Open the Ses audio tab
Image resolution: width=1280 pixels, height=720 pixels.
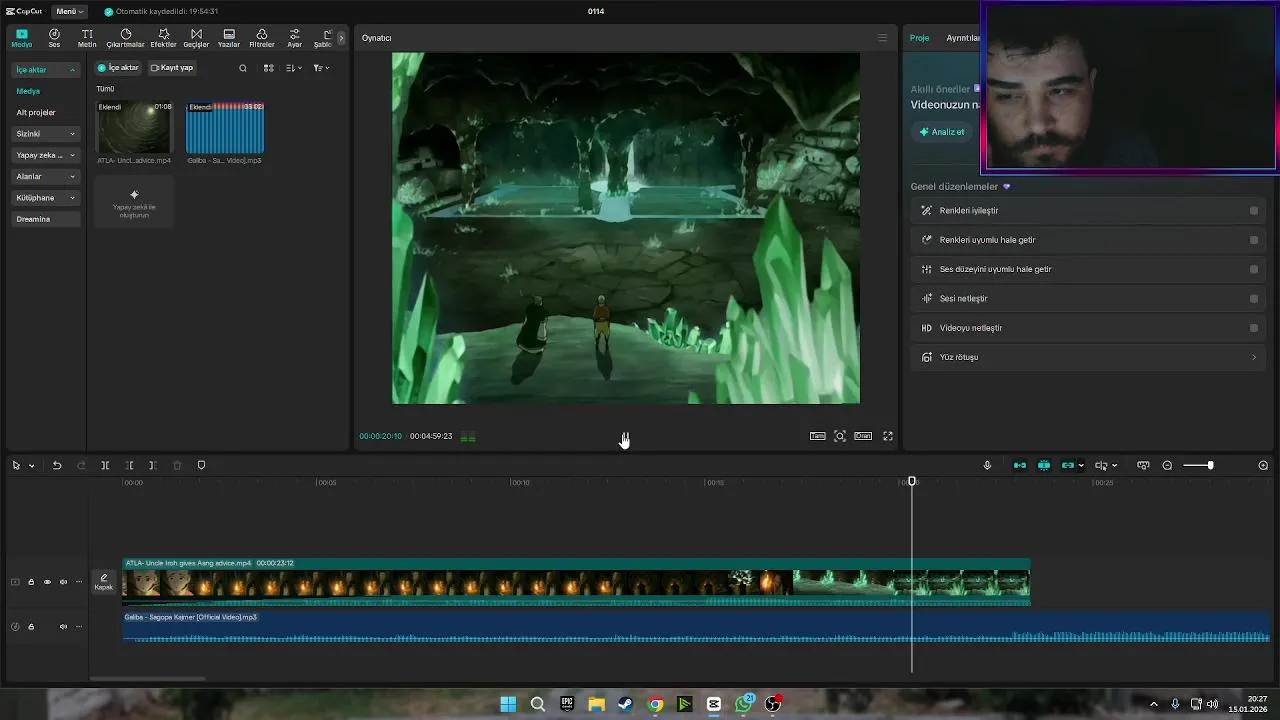54,38
